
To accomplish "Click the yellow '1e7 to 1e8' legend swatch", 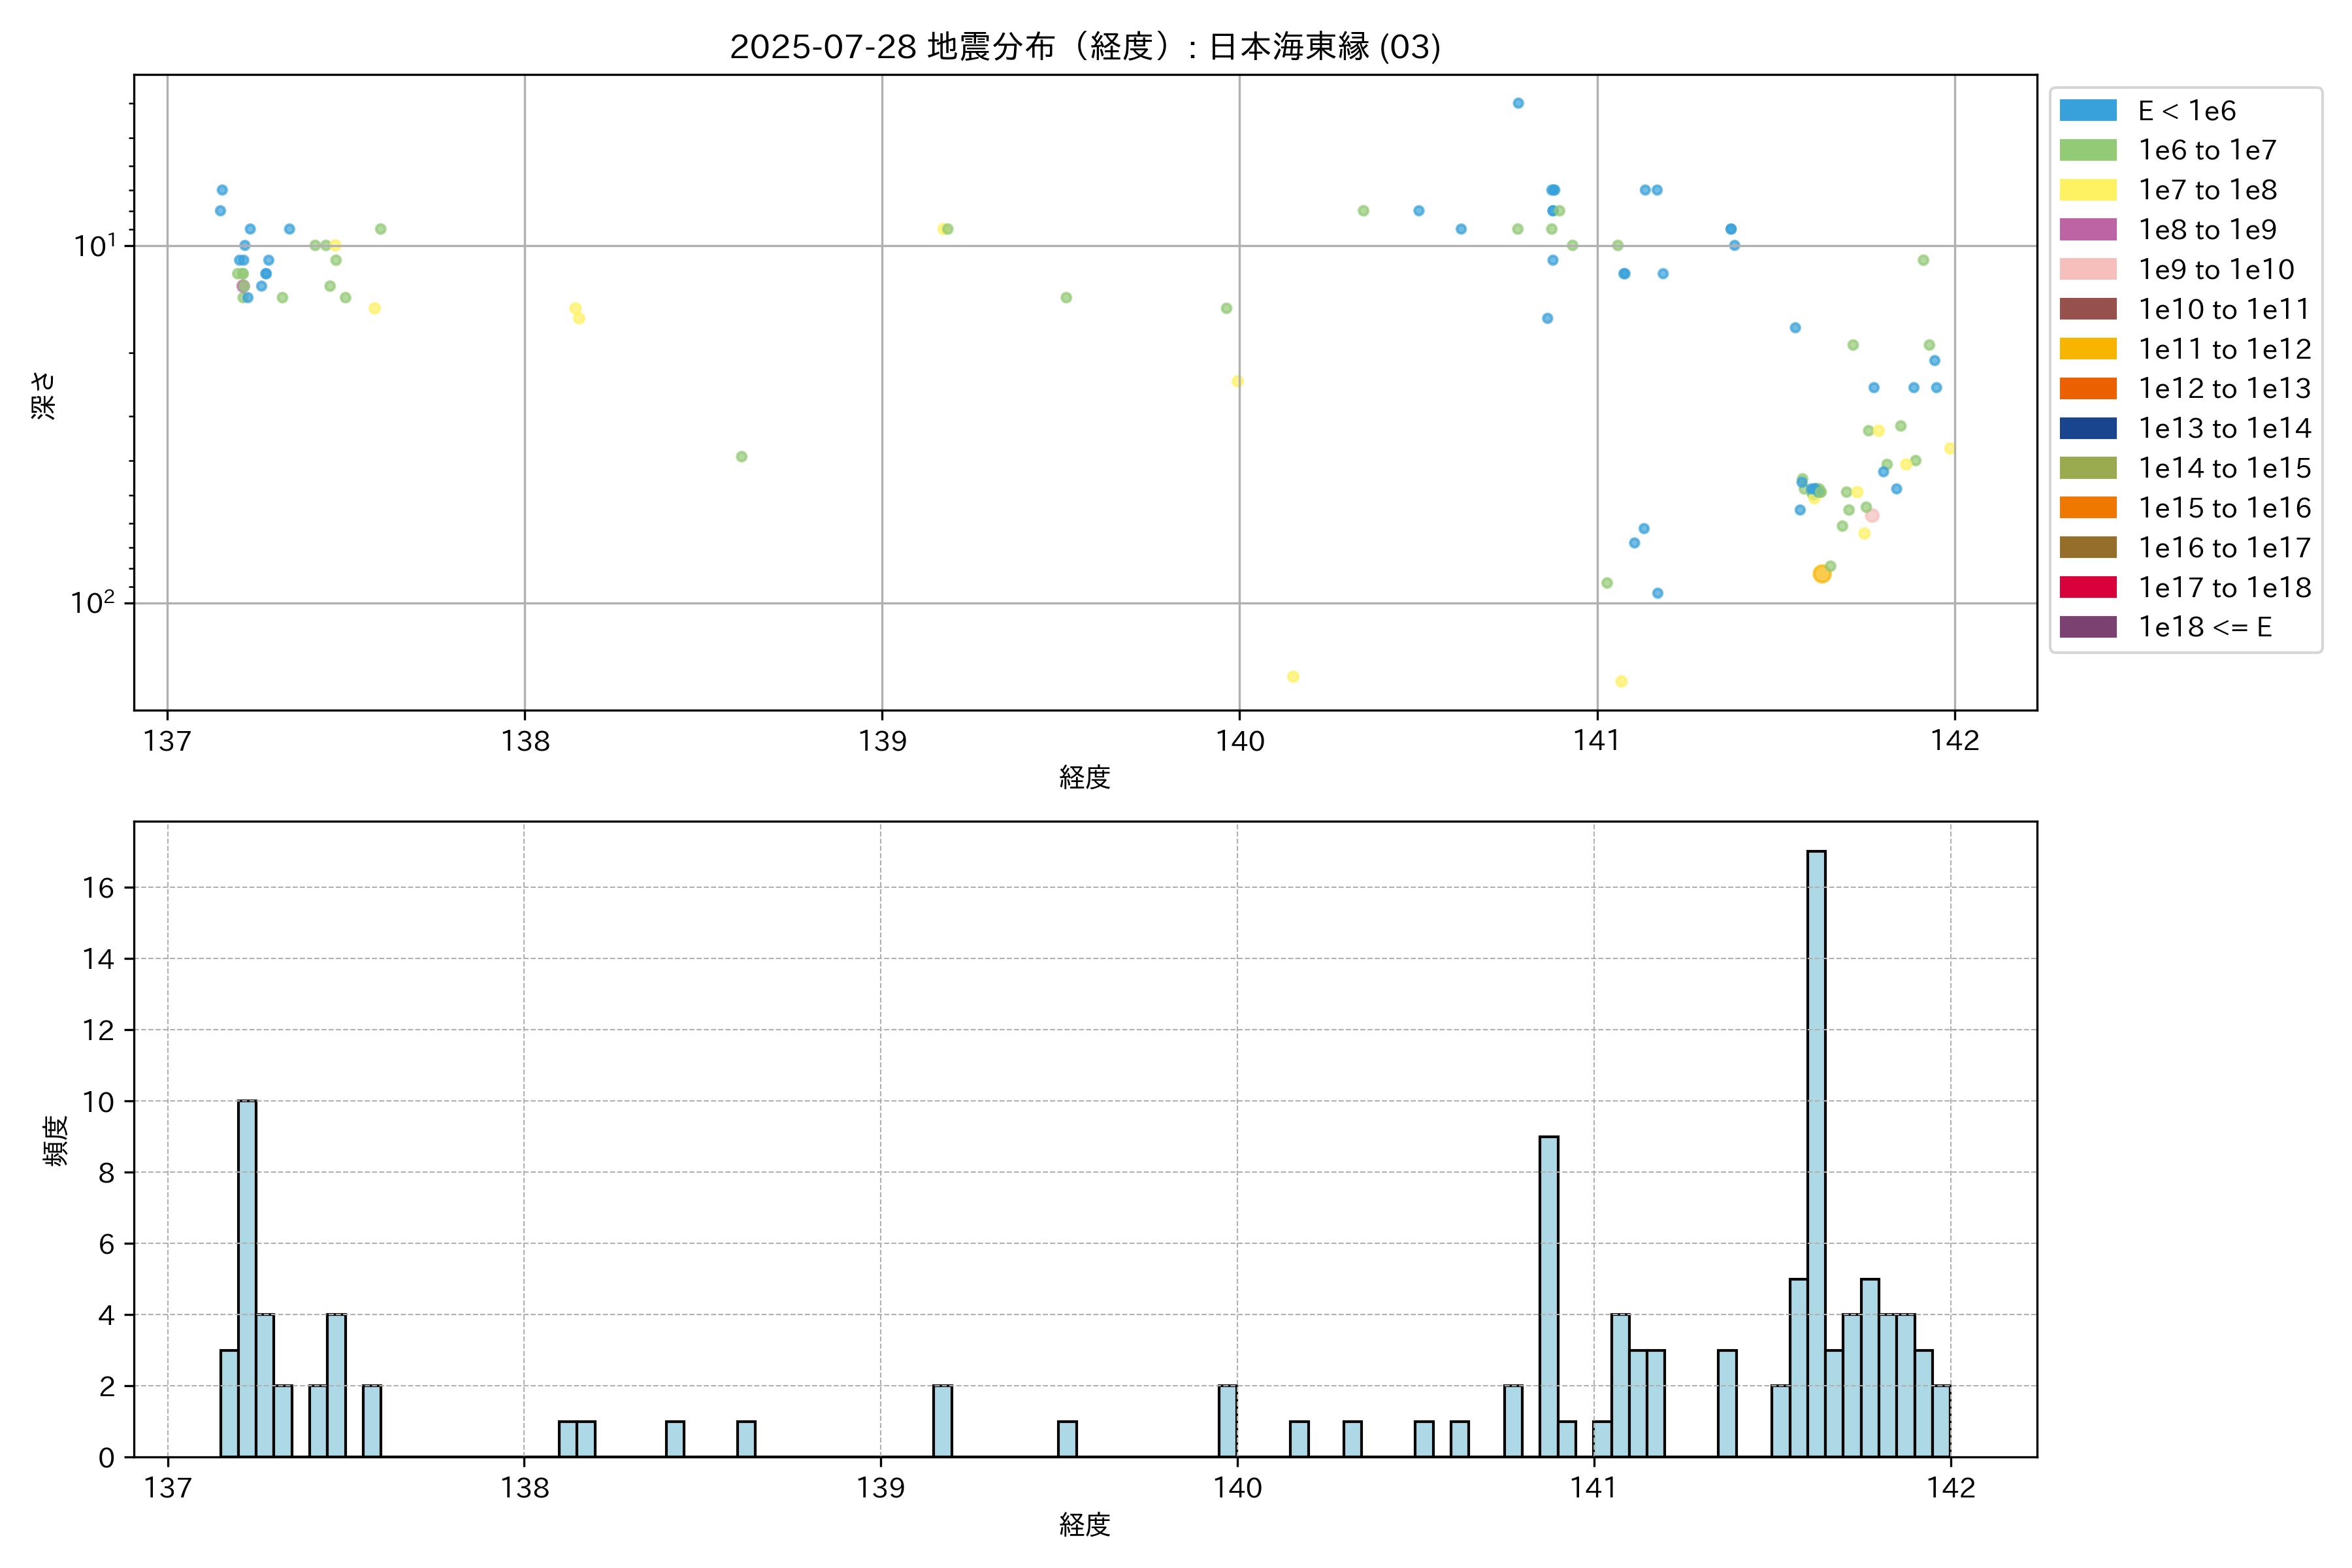I will [2088, 190].
